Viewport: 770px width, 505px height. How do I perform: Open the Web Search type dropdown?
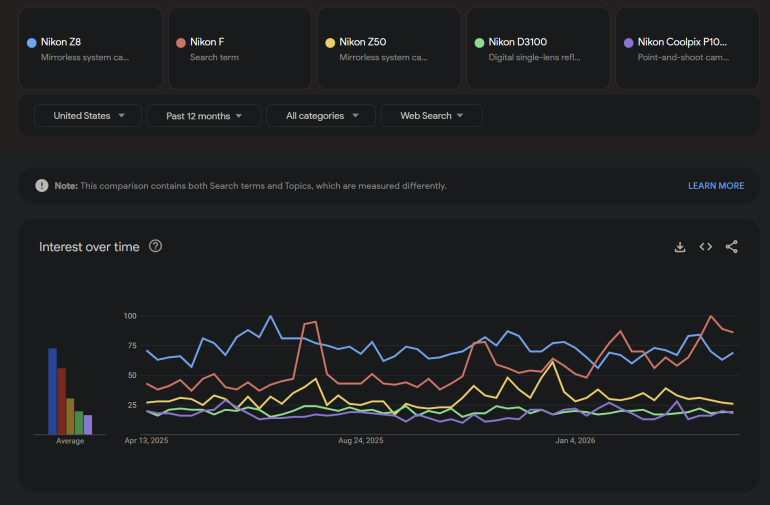[x=432, y=116]
